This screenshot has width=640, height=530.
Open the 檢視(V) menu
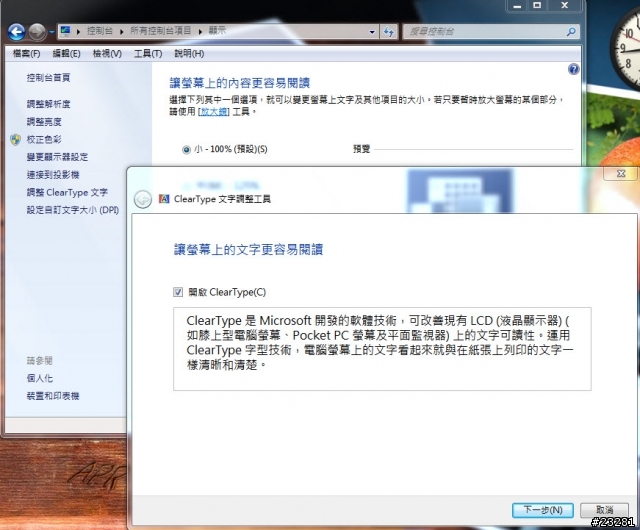(x=107, y=53)
